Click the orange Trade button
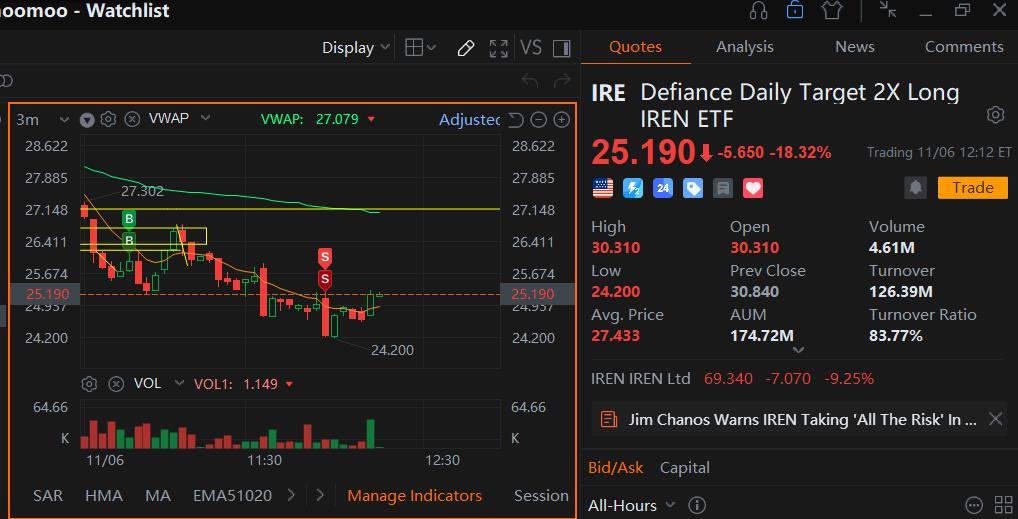The width and height of the screenshot is (1018, 519). pyautogui.click(x=972, y=188)
